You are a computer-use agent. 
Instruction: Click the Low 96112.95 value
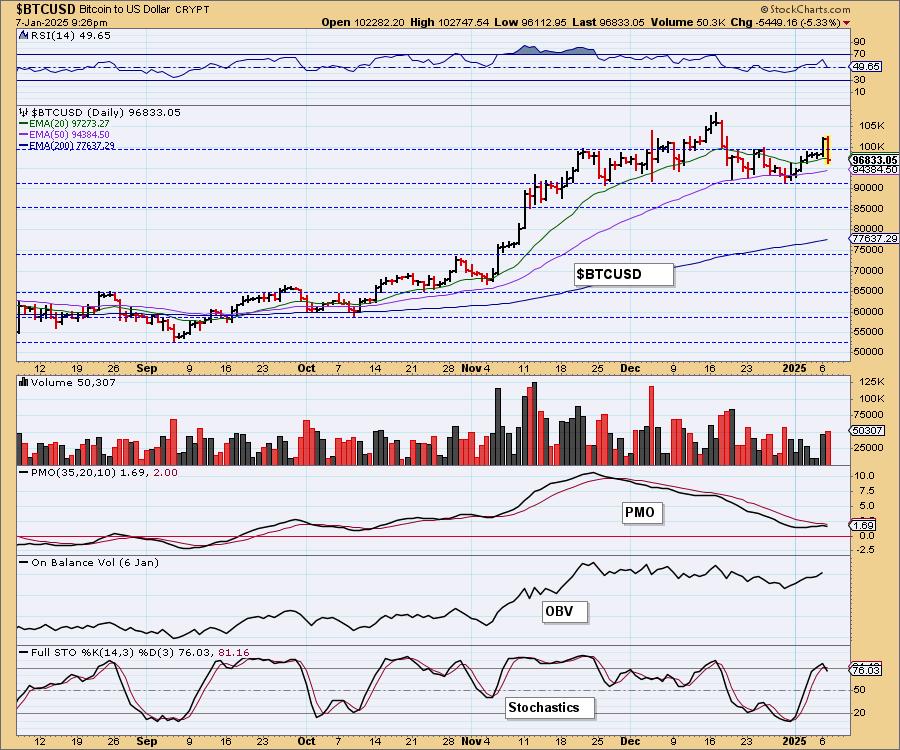click(530, 22)
